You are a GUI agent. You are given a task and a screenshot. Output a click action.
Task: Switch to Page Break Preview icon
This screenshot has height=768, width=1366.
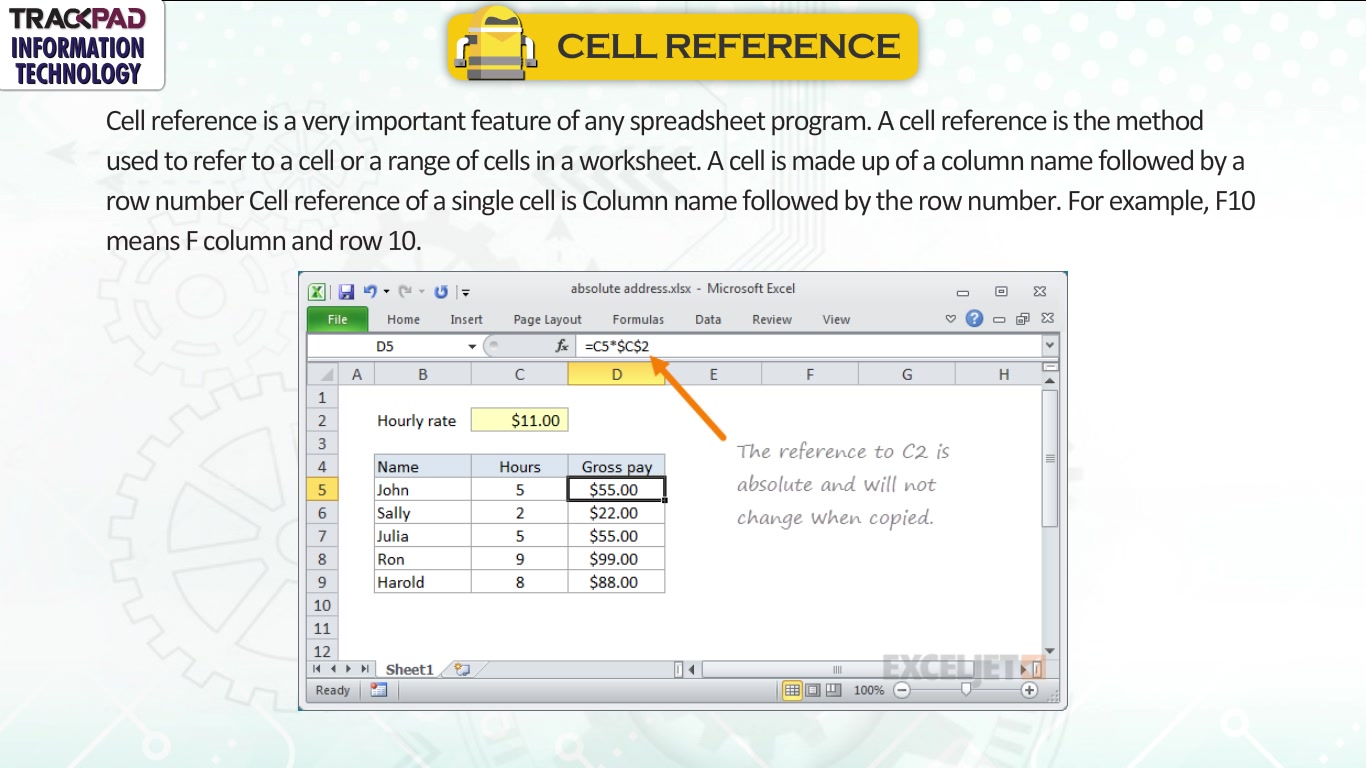[834, 690]
